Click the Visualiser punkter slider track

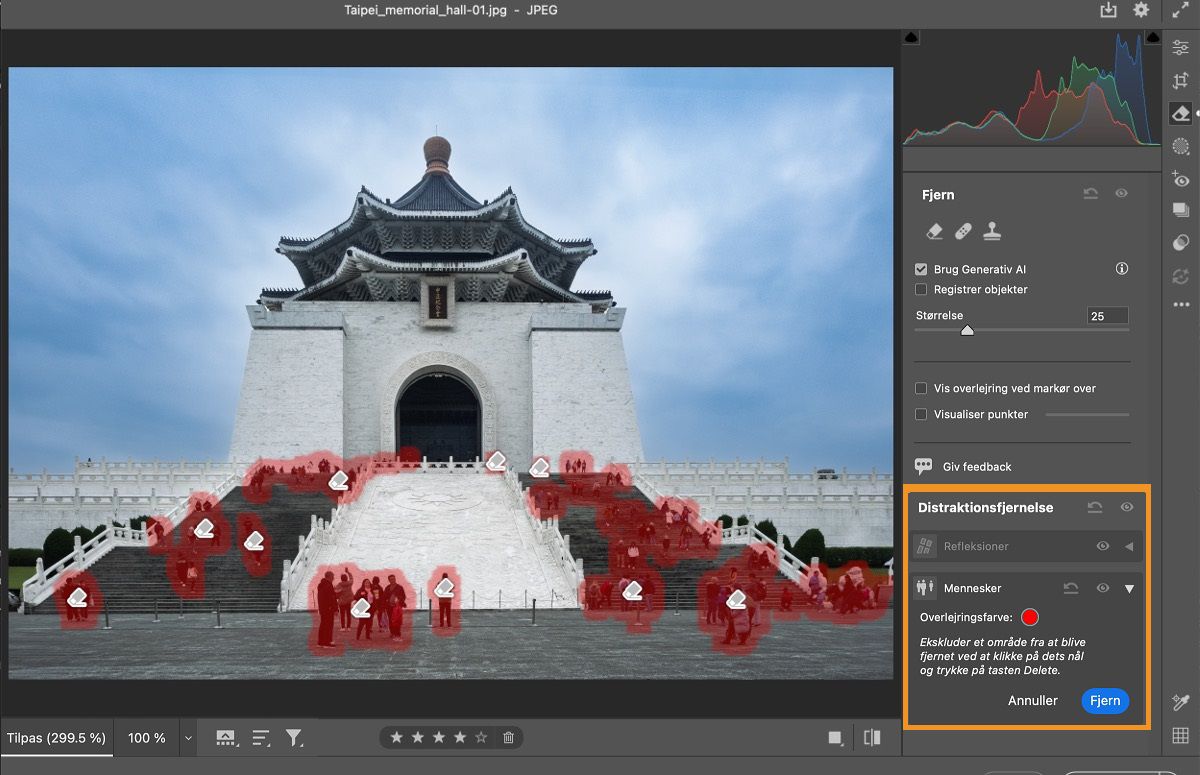[1087, 414]
